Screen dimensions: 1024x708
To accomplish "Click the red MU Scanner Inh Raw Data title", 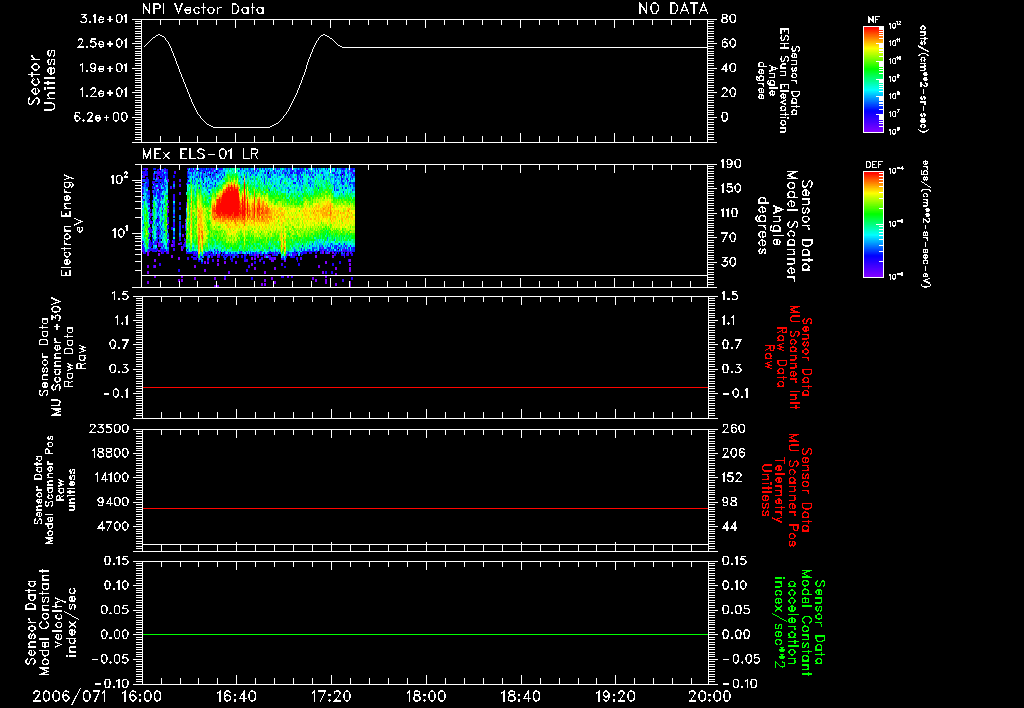I will tap(789, 357).
